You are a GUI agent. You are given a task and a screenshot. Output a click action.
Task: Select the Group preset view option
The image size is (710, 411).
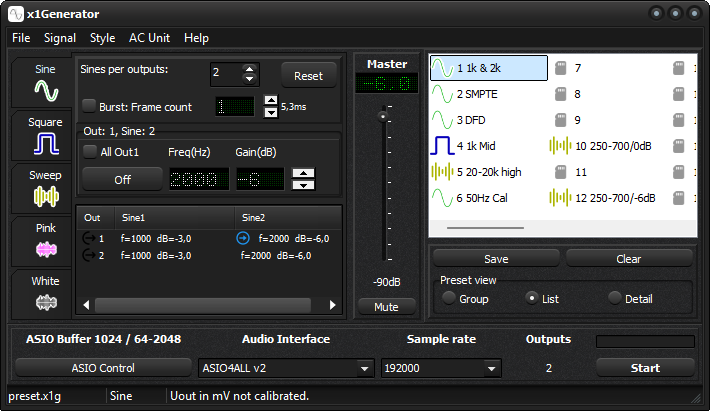(450, 298)
